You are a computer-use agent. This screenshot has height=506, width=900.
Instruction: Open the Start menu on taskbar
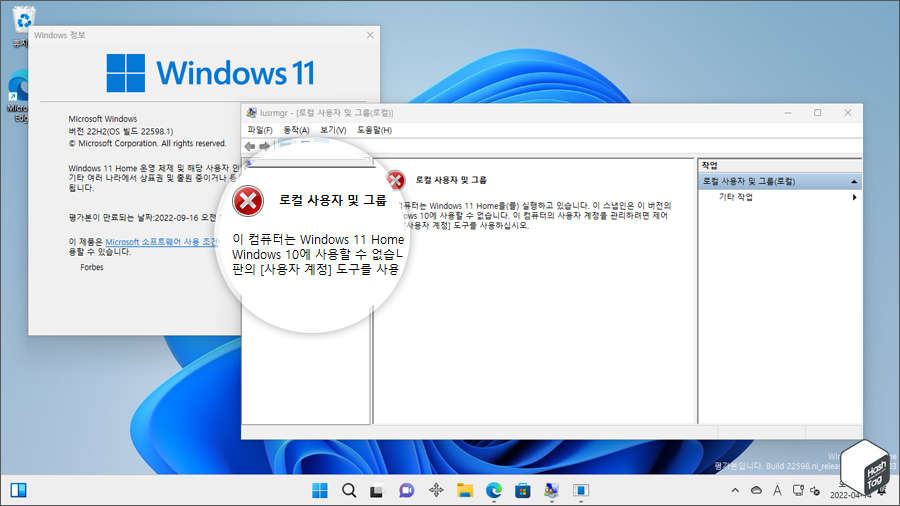coord(320,491)
